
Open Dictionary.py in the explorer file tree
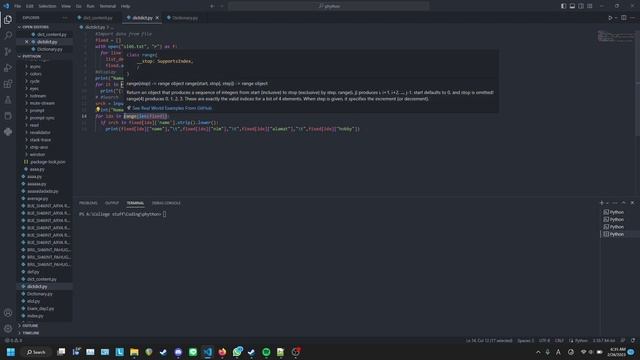[40, 294]
